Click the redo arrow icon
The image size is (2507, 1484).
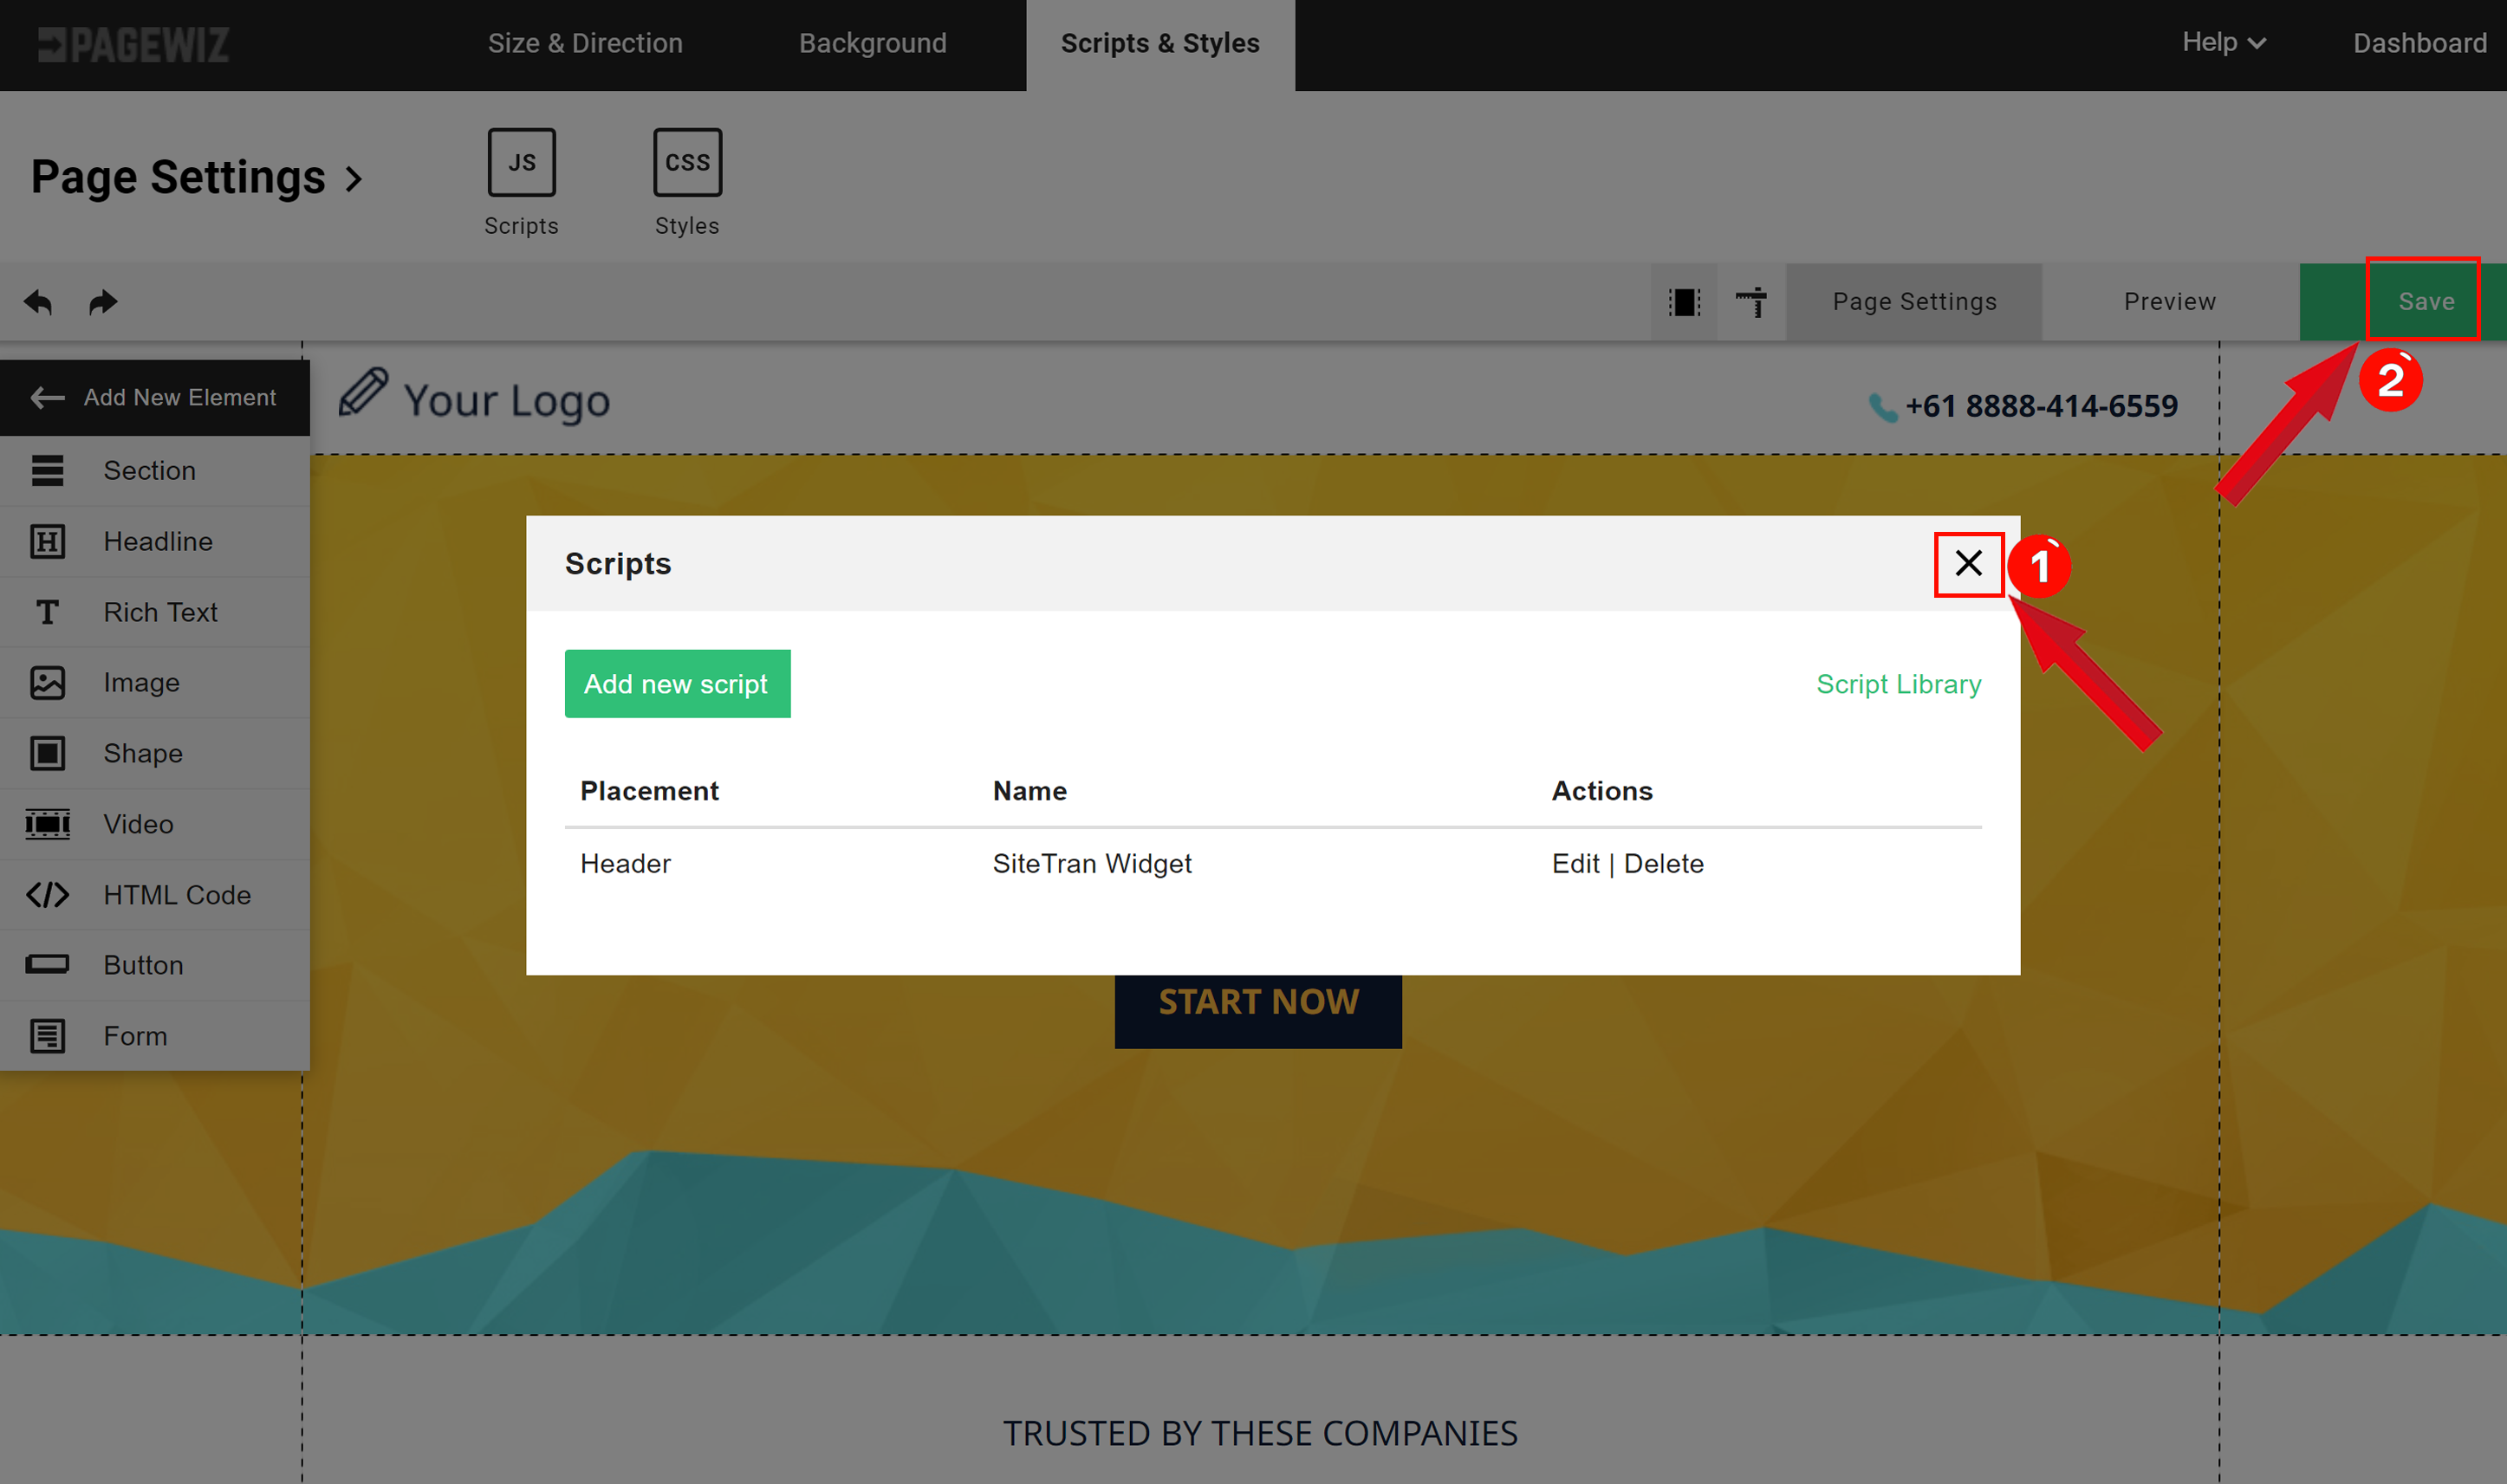coord(102,301)
